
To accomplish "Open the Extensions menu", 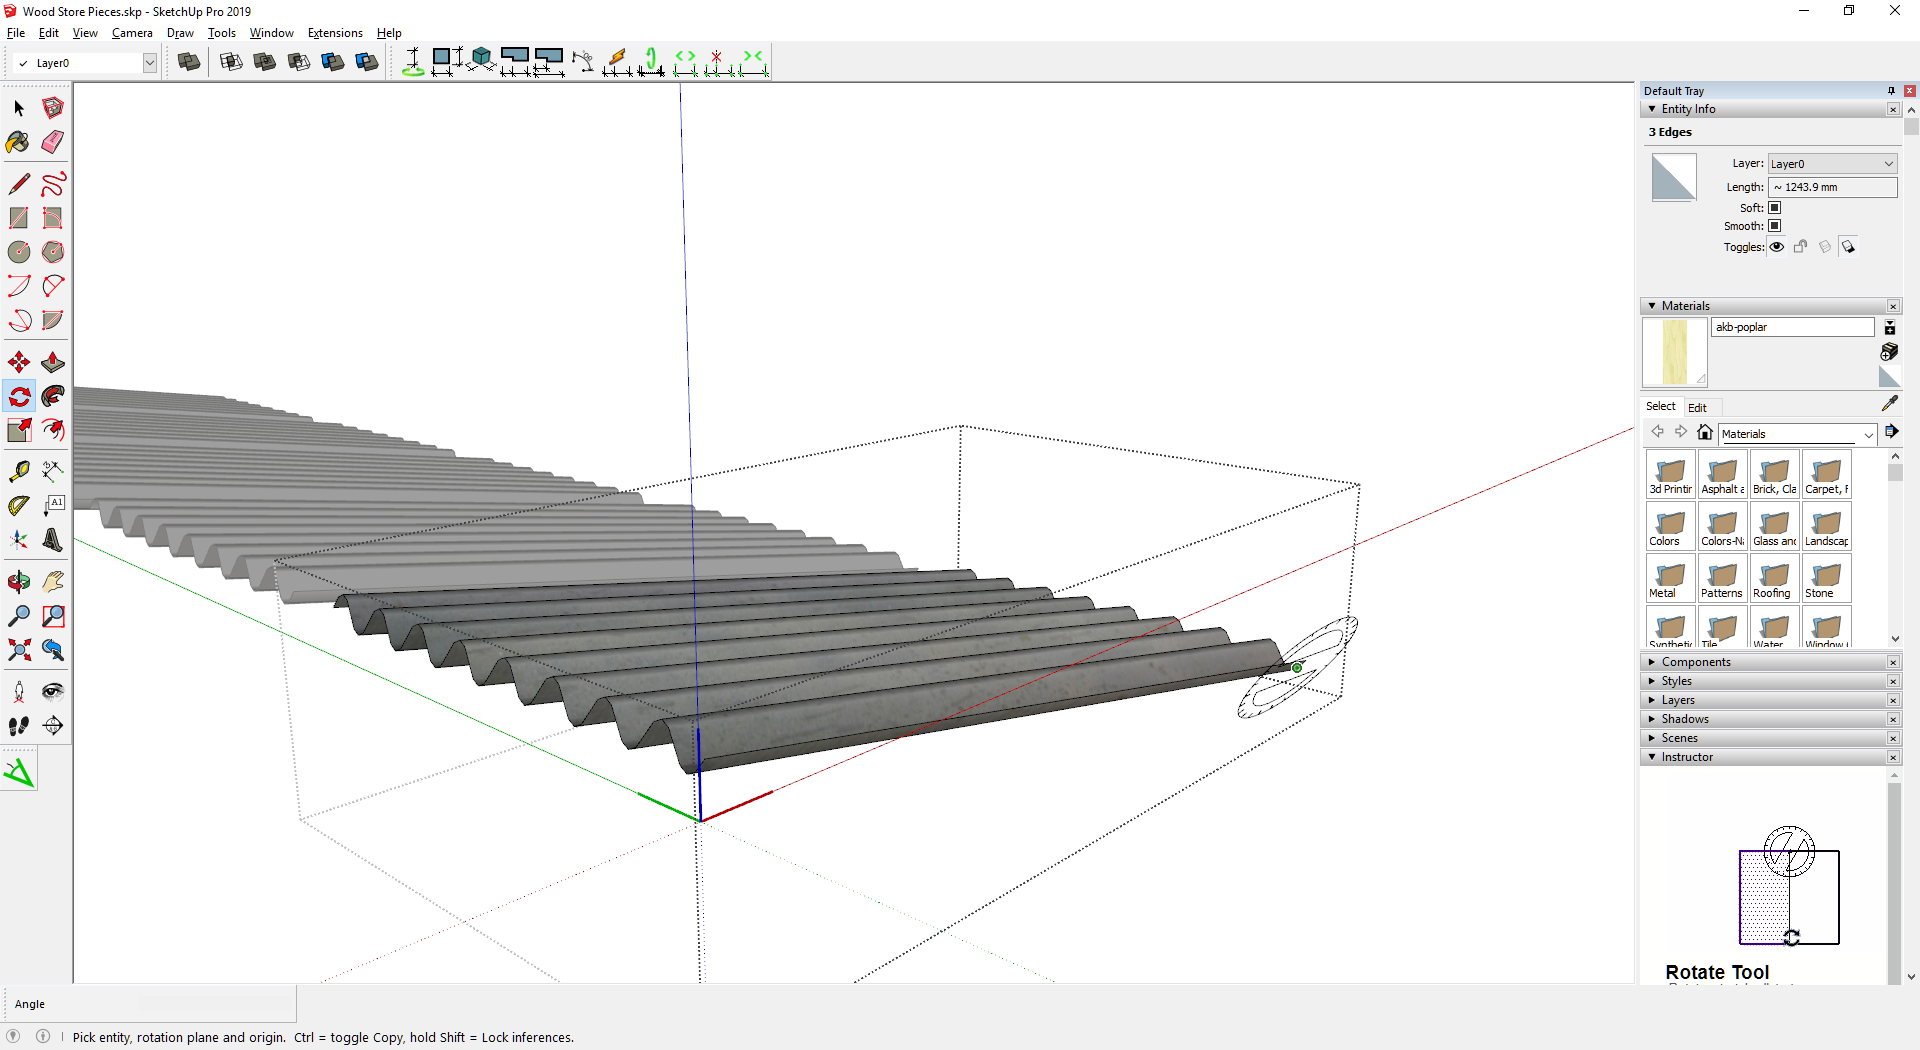I will (x=335, y=33).
